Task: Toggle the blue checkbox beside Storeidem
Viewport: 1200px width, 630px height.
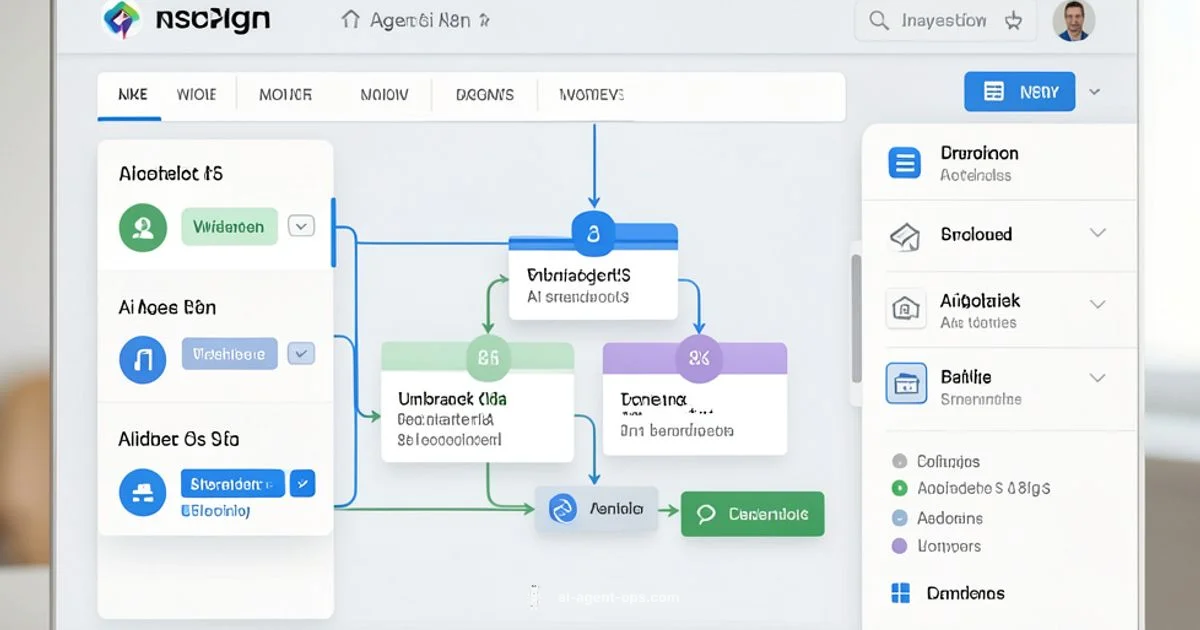Action: (x=302, y=484)
